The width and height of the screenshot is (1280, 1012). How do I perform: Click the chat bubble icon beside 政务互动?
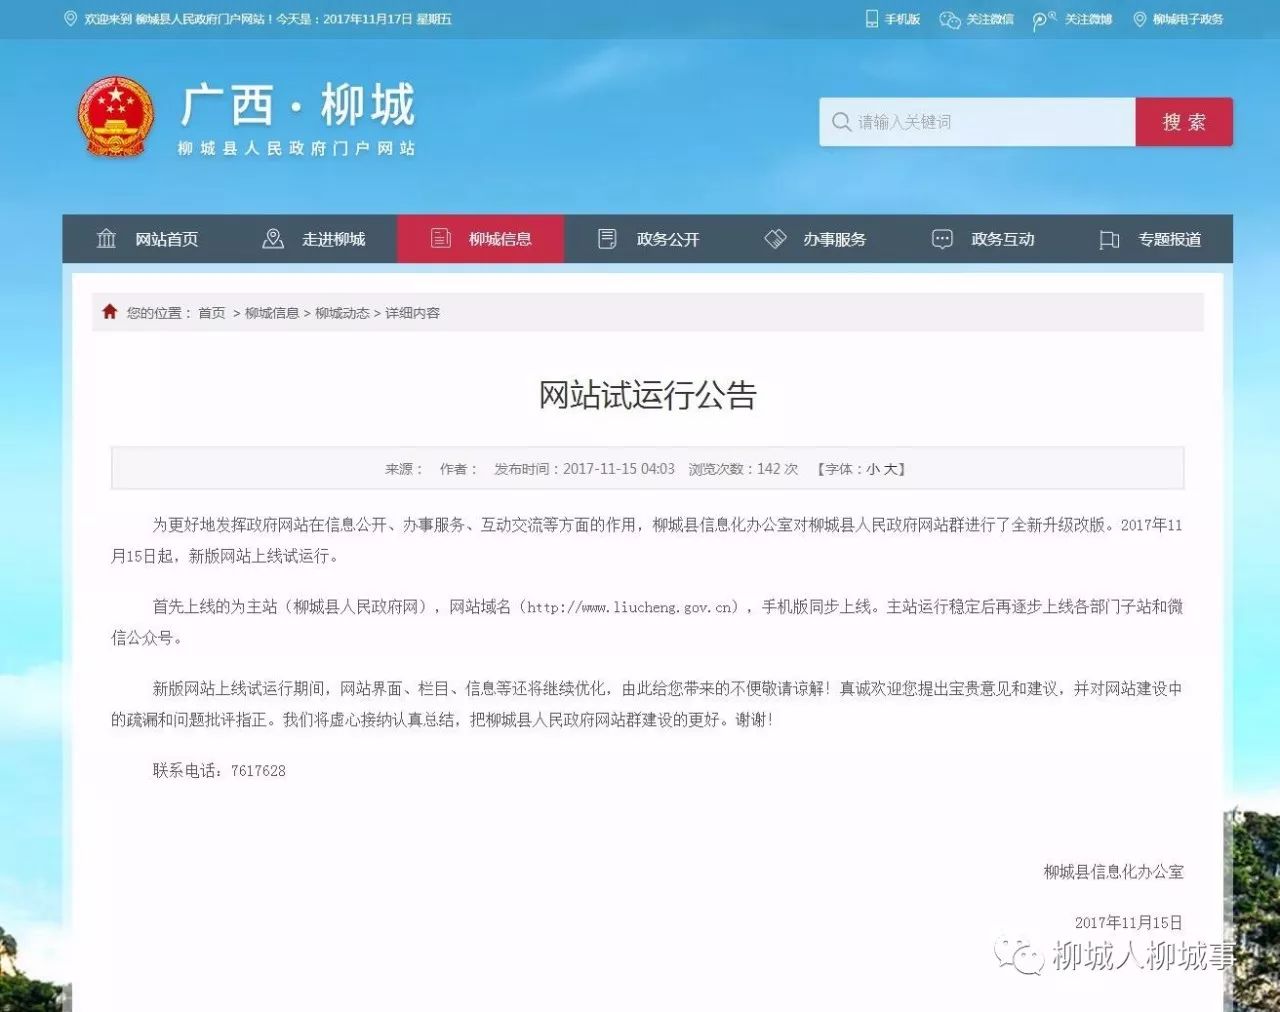pyautogui.click(x=942, y=239)
